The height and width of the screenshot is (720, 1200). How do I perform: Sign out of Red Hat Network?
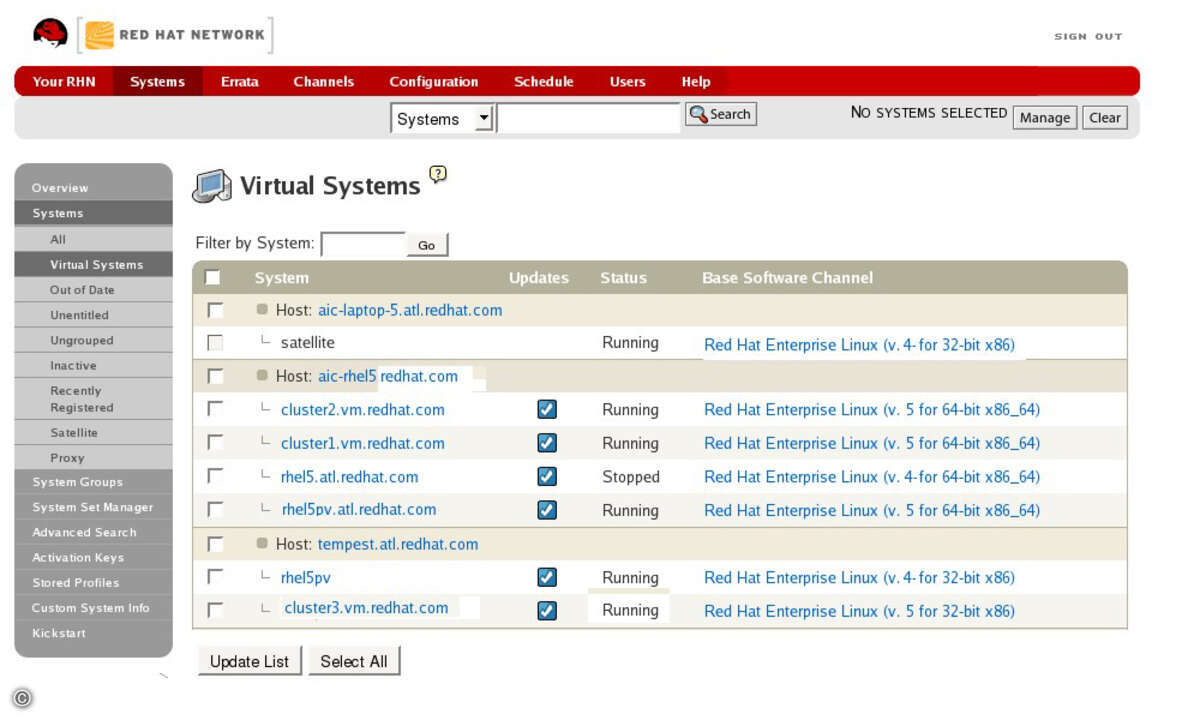(x=1088, y=36)
